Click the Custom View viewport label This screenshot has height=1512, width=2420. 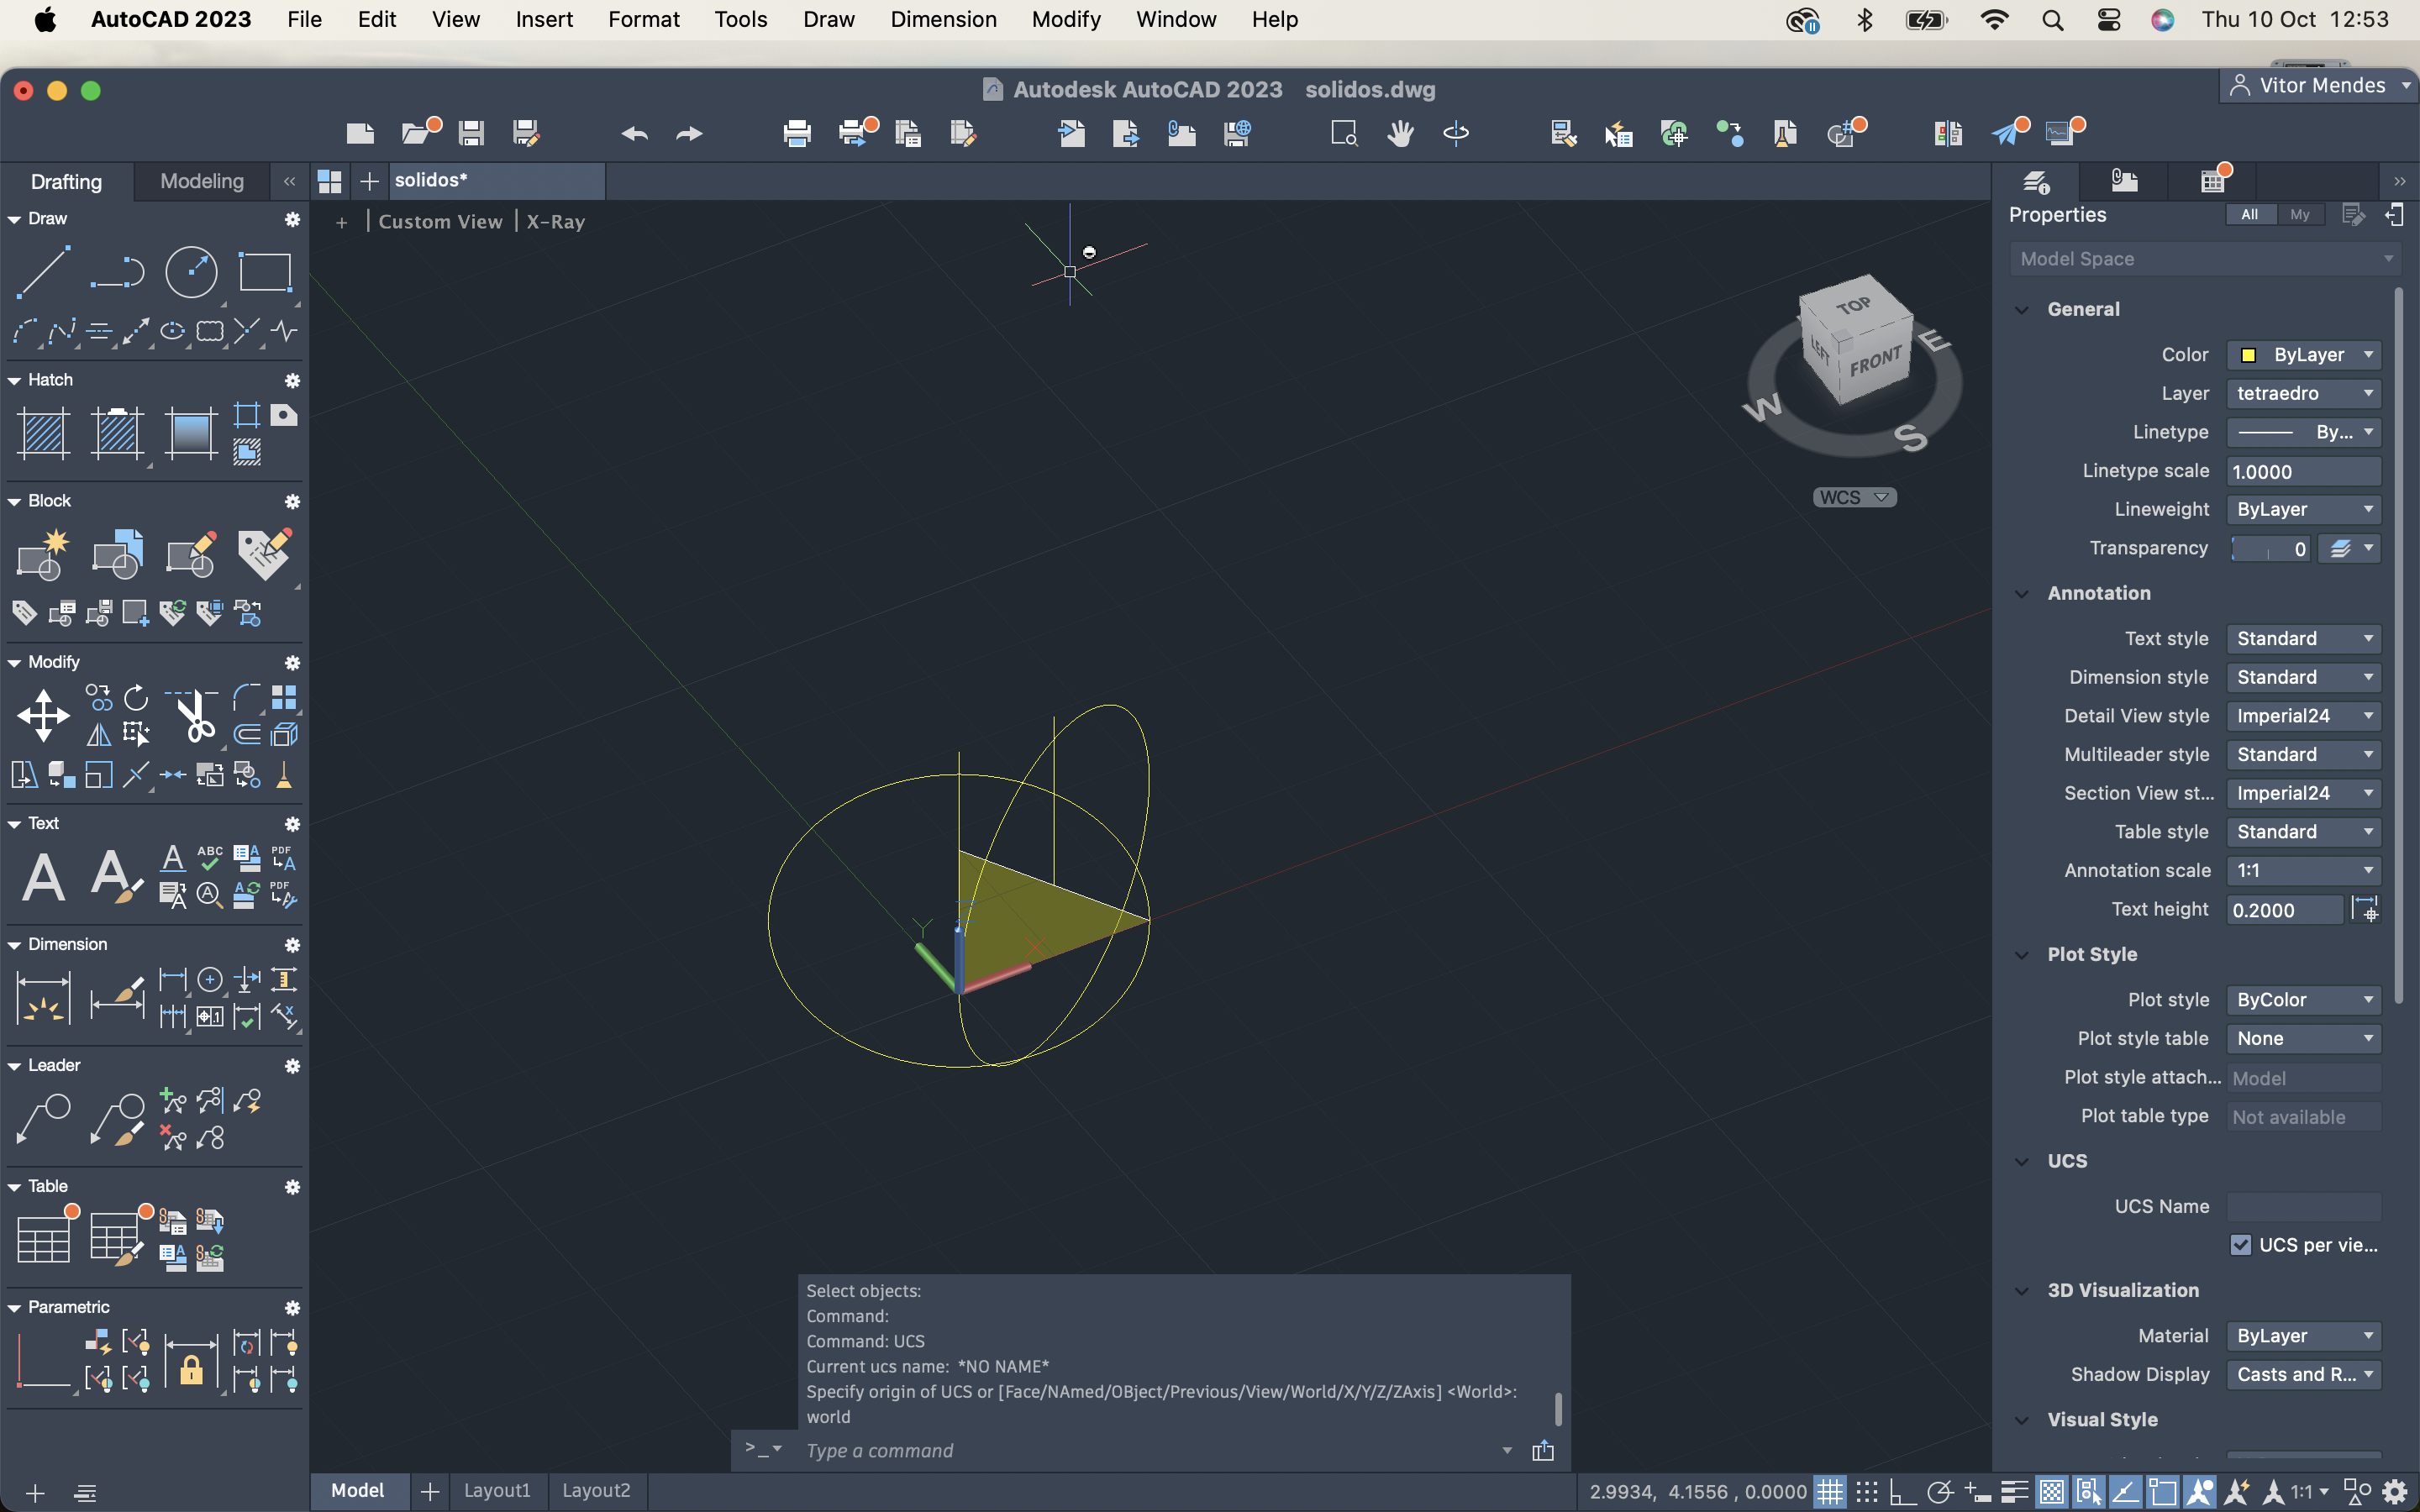point(440,221)
